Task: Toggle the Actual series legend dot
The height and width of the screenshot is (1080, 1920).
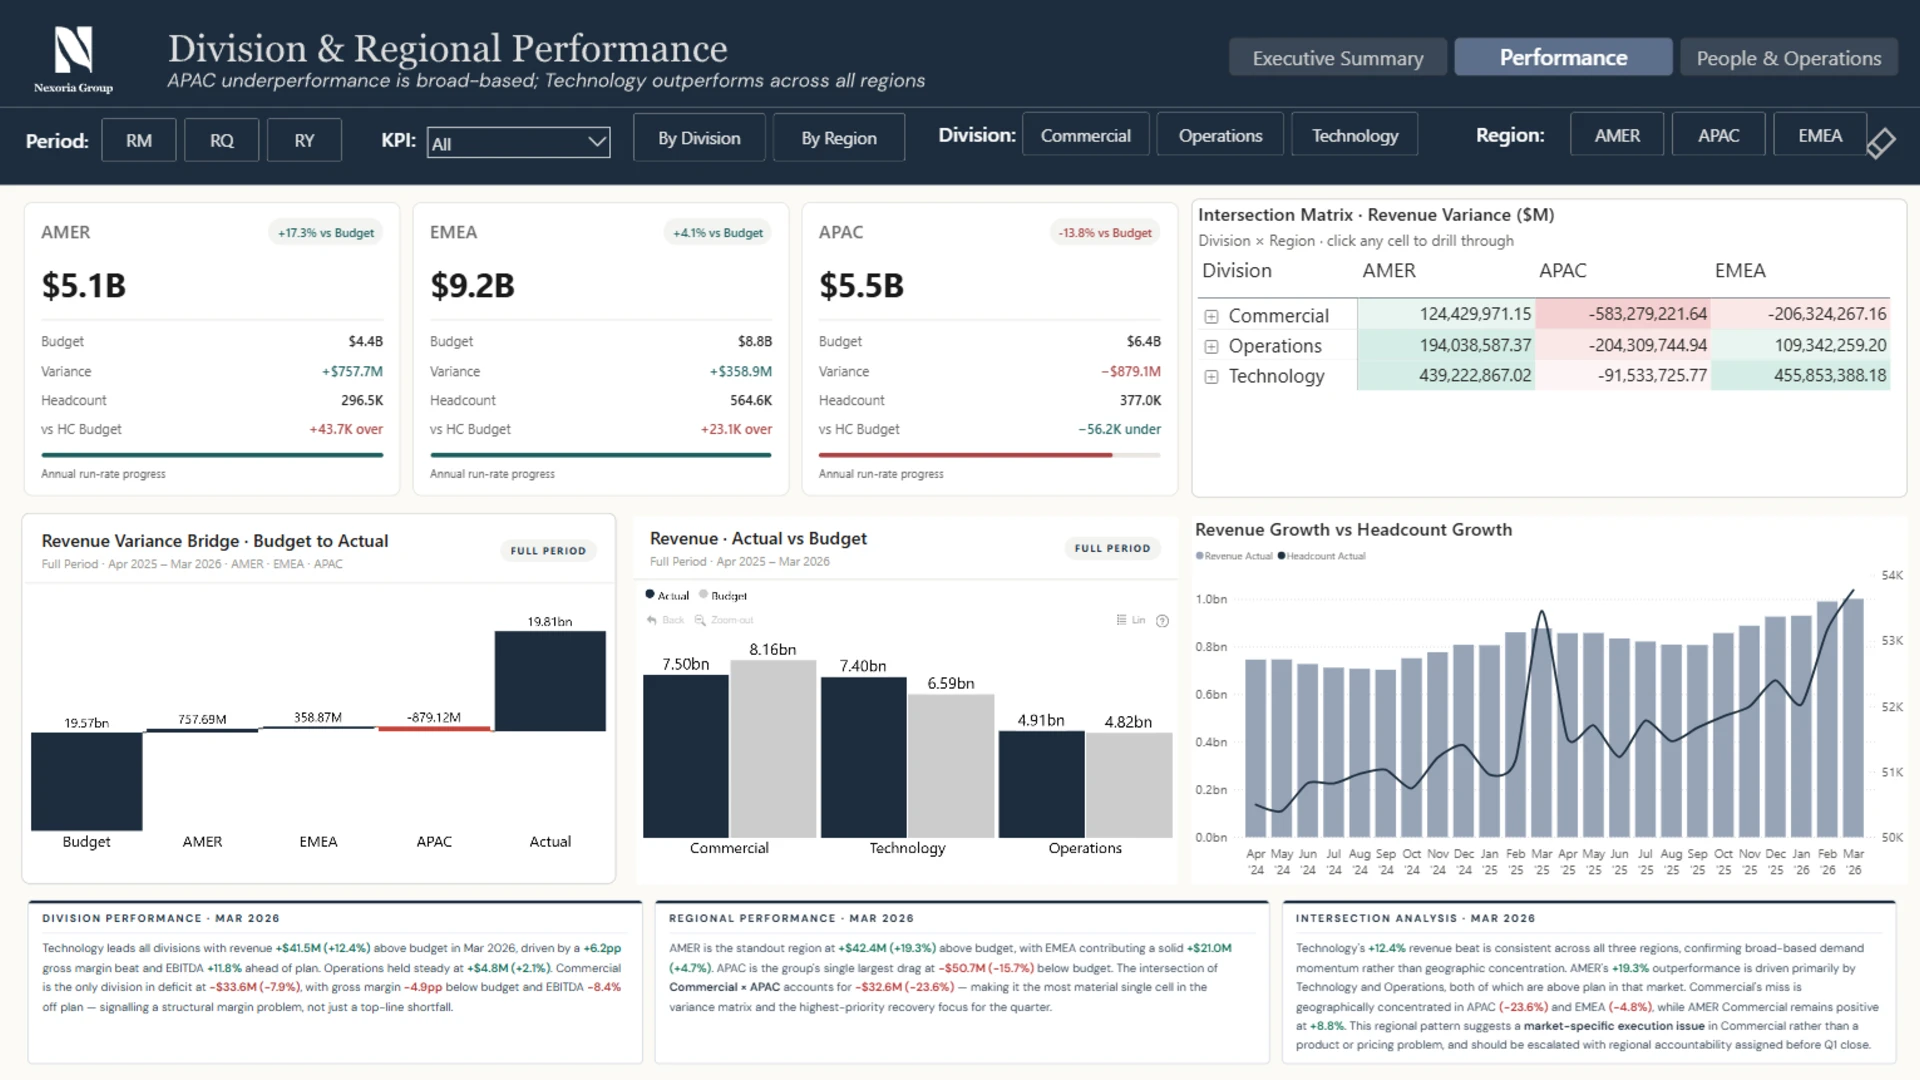Action: 650,595
